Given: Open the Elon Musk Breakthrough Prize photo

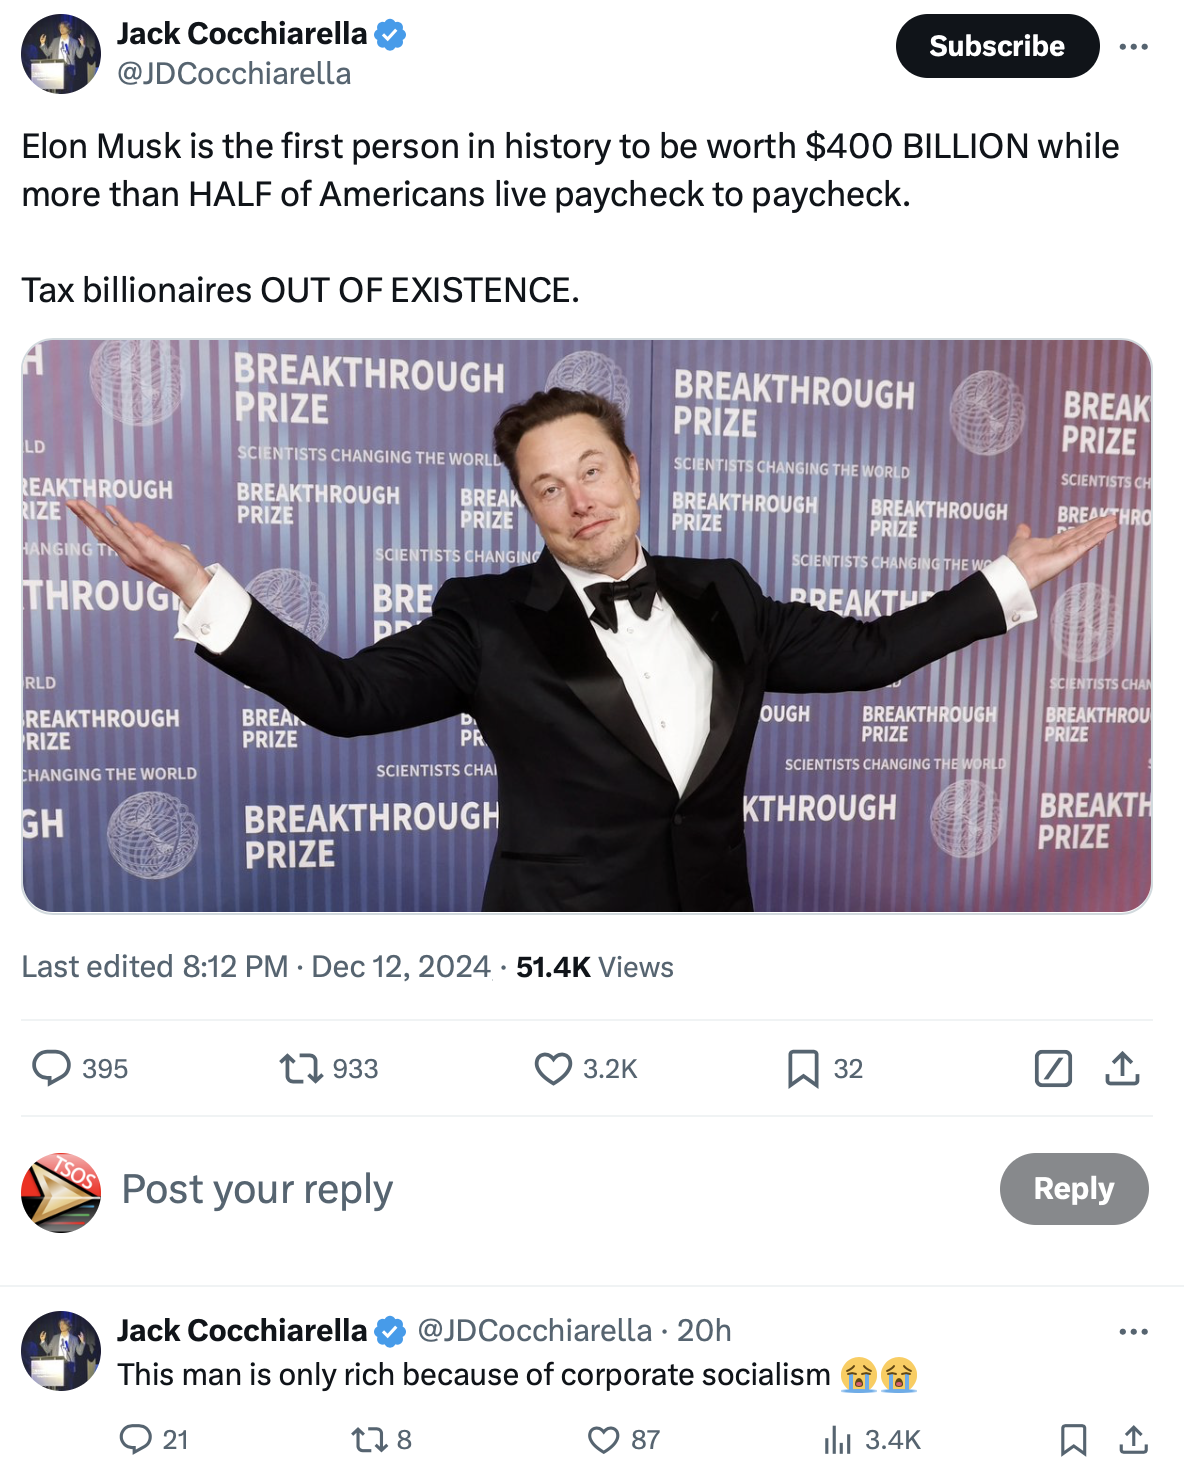Looking at the screenshot, I should pos(587,626).
